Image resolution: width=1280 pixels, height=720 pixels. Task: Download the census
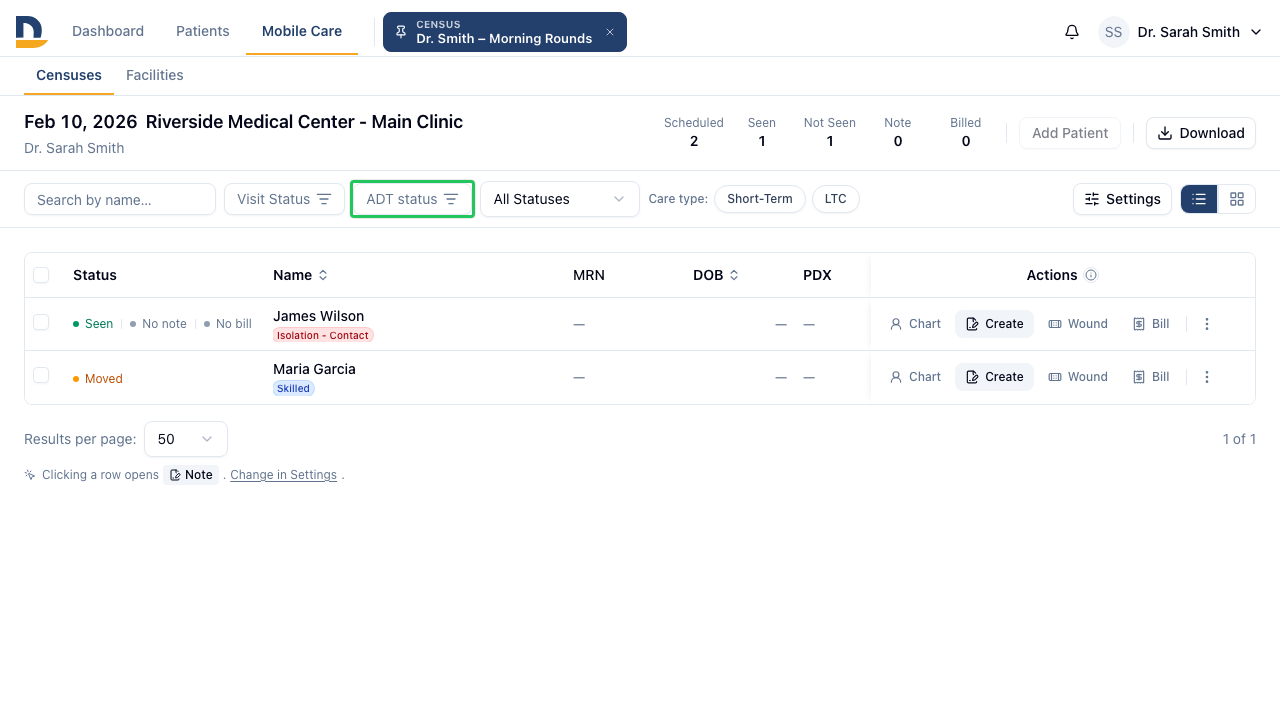pyautogui.click(x=1201, y=133)
